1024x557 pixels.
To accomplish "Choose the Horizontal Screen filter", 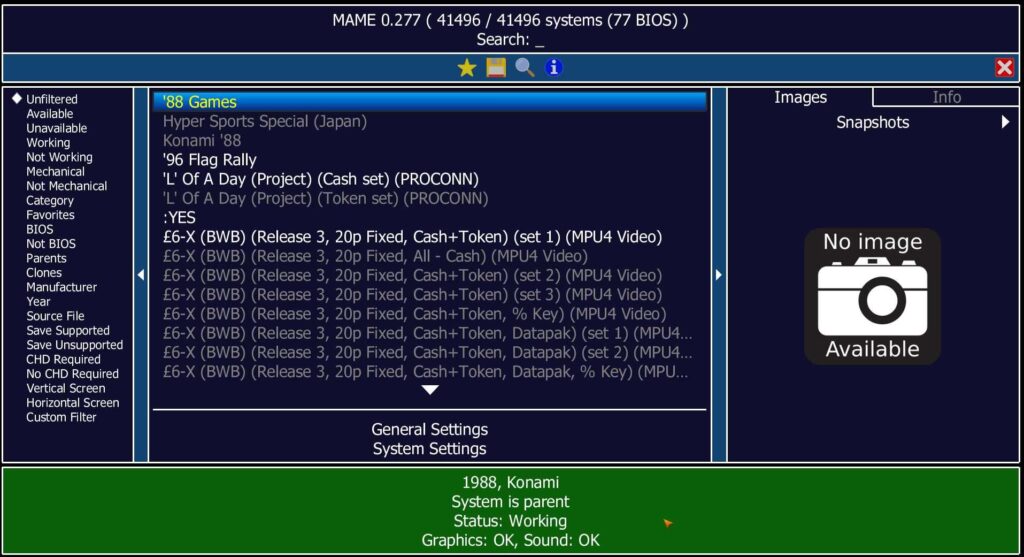I will [x=72, y=402].
